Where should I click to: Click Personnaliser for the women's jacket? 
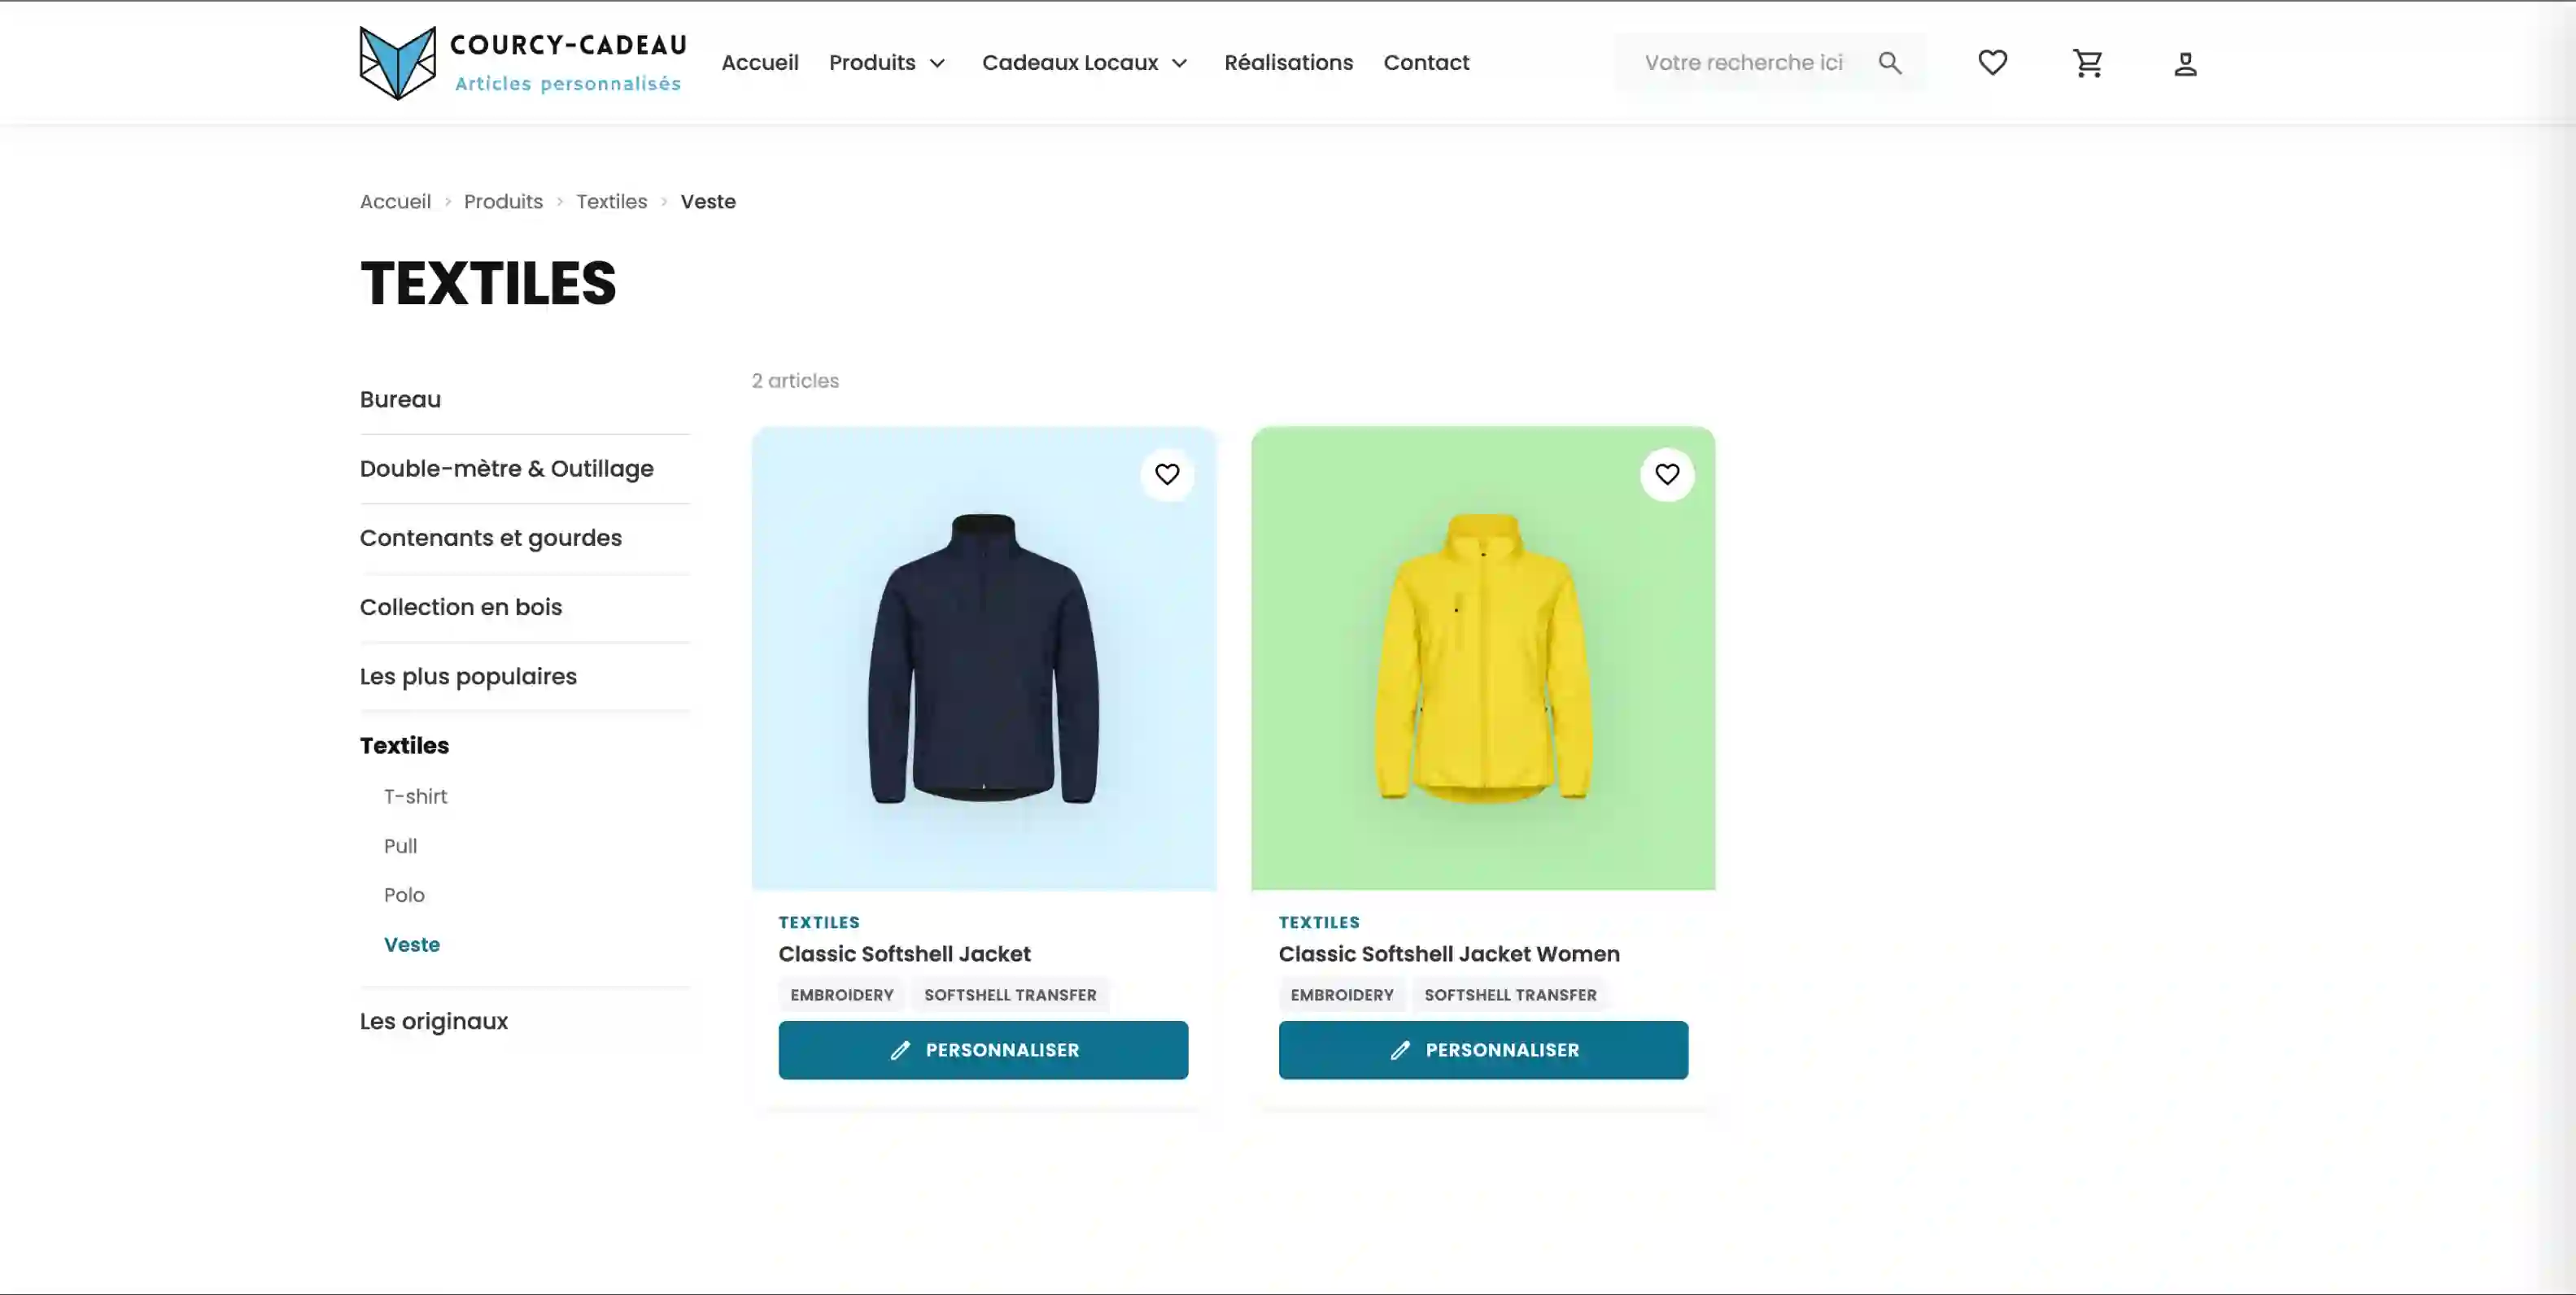[x=1483, y=1050]
